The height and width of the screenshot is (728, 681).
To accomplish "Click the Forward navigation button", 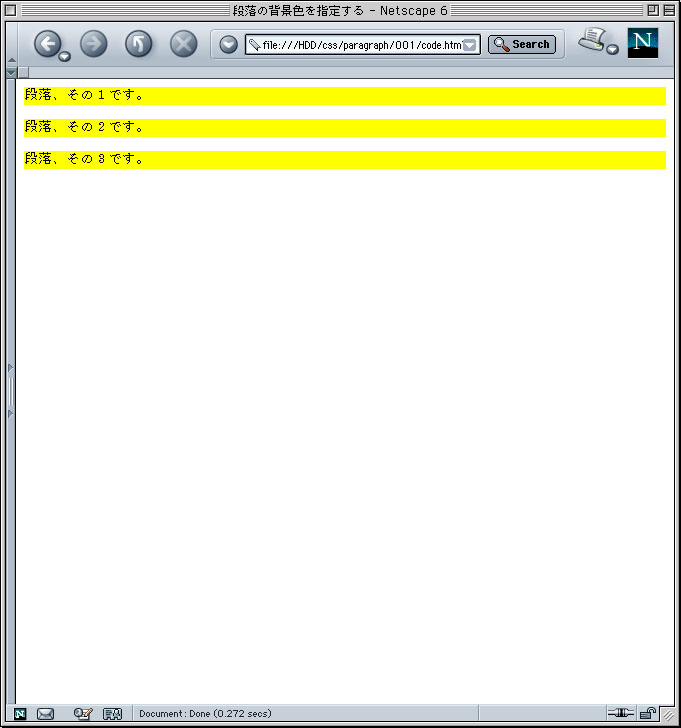I will 94,44.
